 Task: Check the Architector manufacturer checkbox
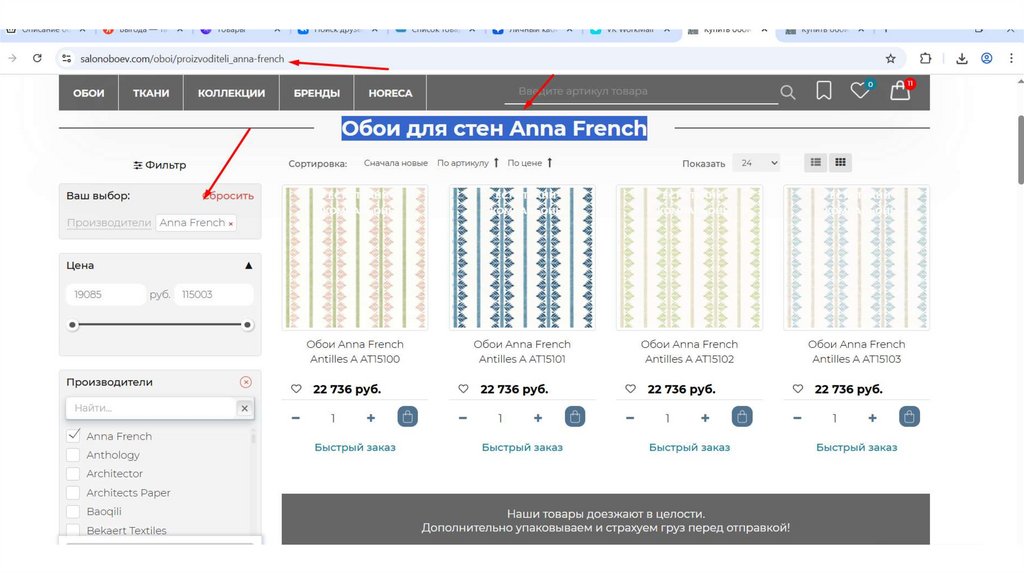[x=73, y=473]
